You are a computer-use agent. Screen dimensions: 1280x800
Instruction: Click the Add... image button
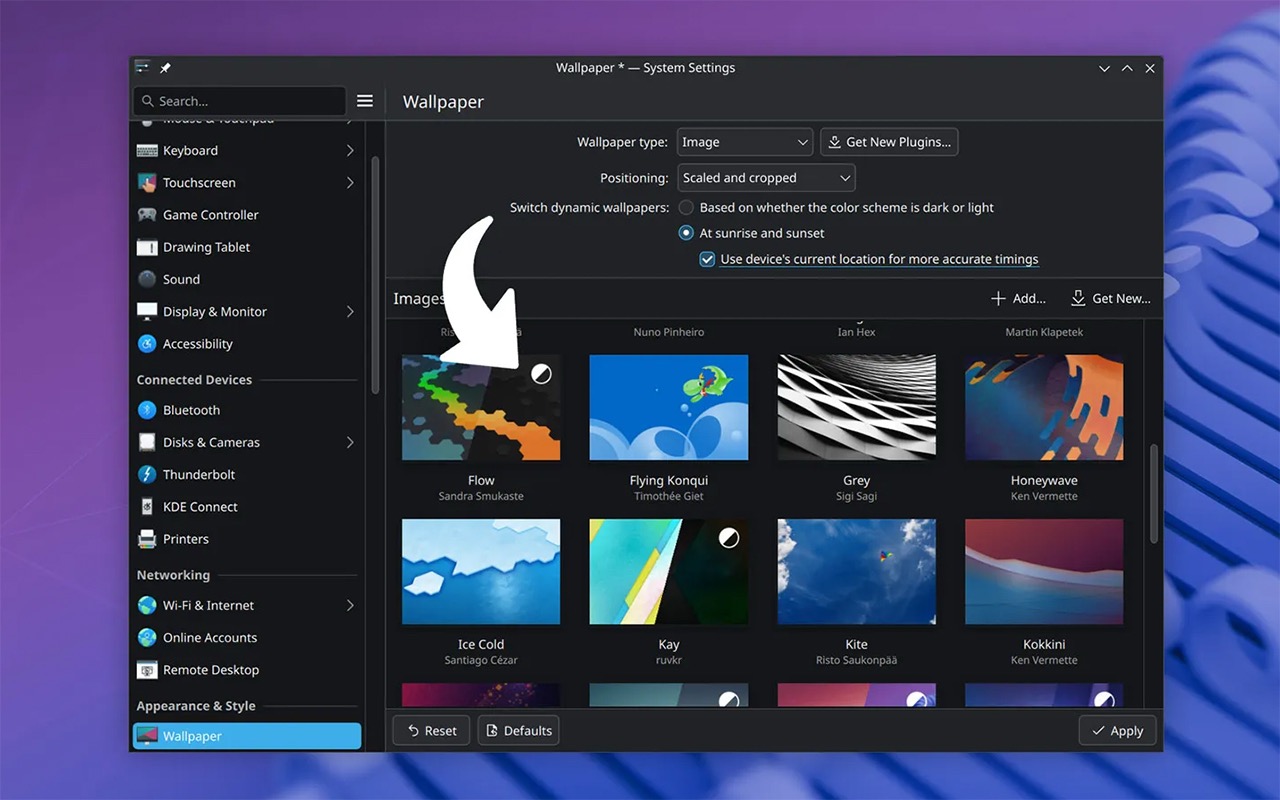coord(1018,298)
